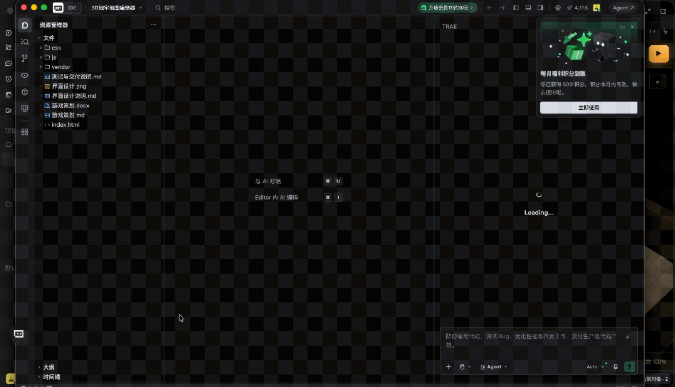Click the TRAE label in chat panel header
Image resolution: width=675 pixels, height=387 pixels.
pos(449,27)
